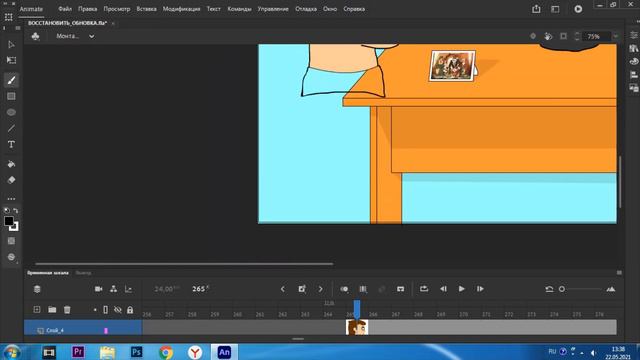The width and height of the screenshot is (640, 360).
Task: Select the Eraser tool
Action: click(x=11, y=180)
